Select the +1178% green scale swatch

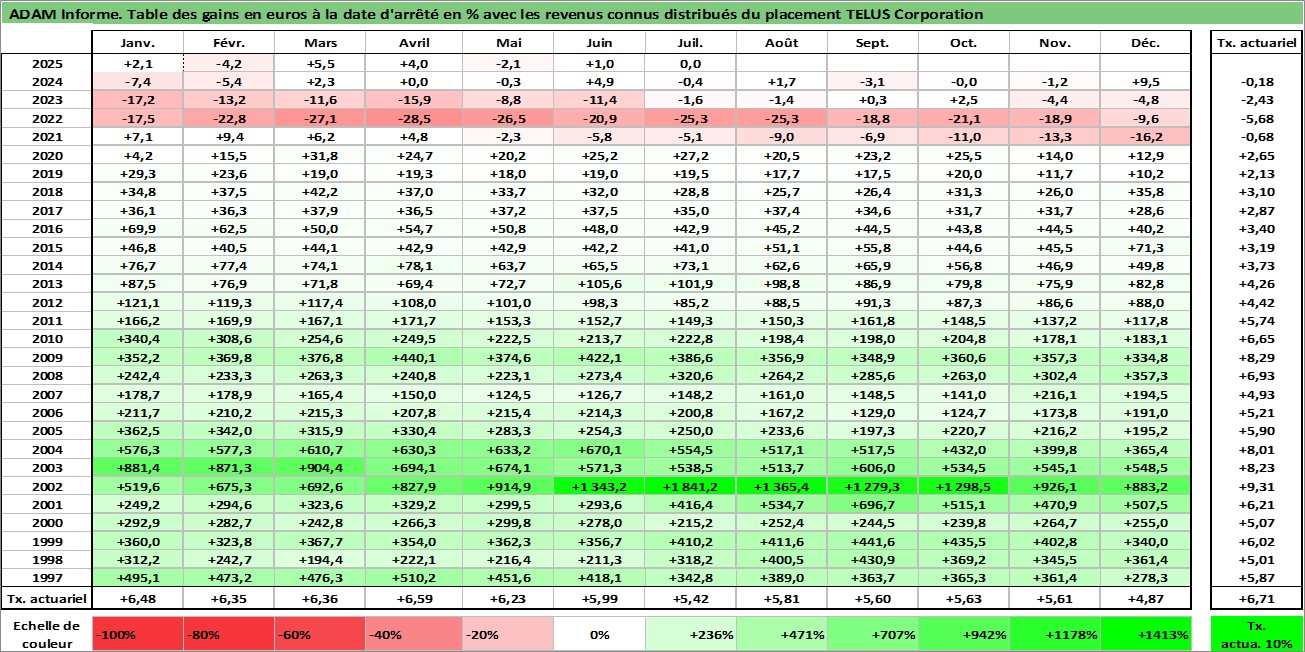pos(1057,634)
